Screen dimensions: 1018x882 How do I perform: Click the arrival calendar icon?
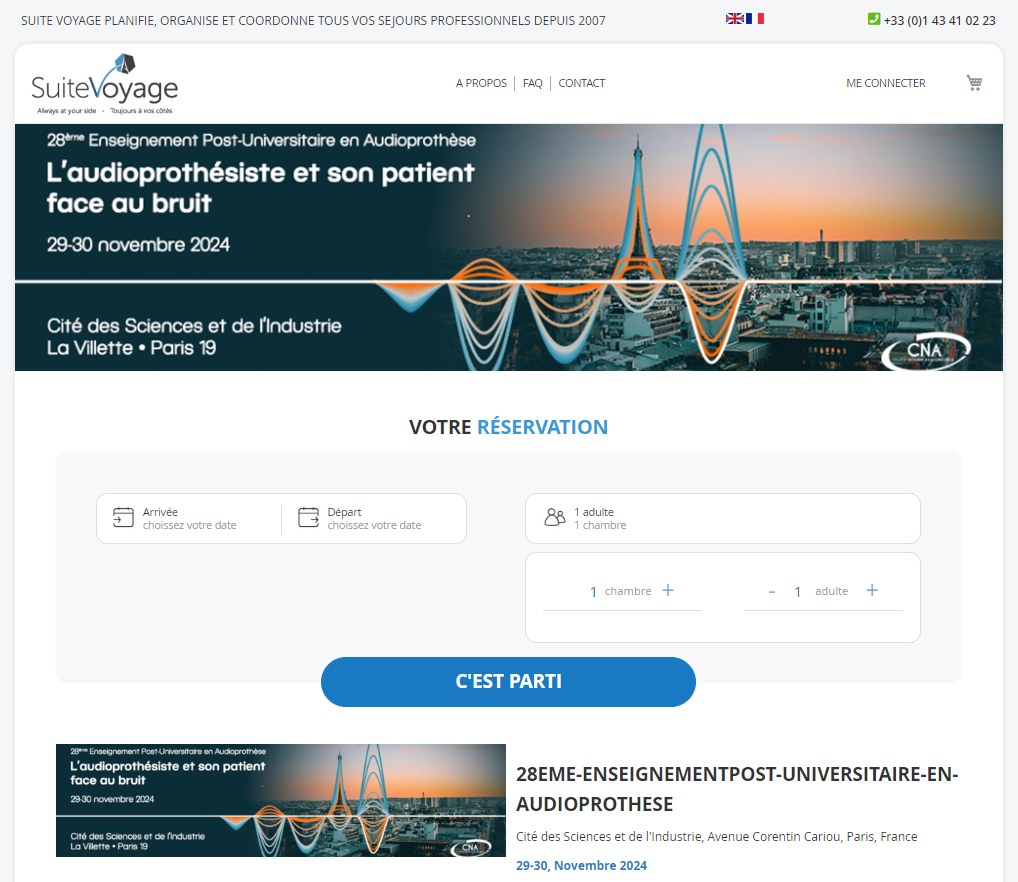point(123,517)
